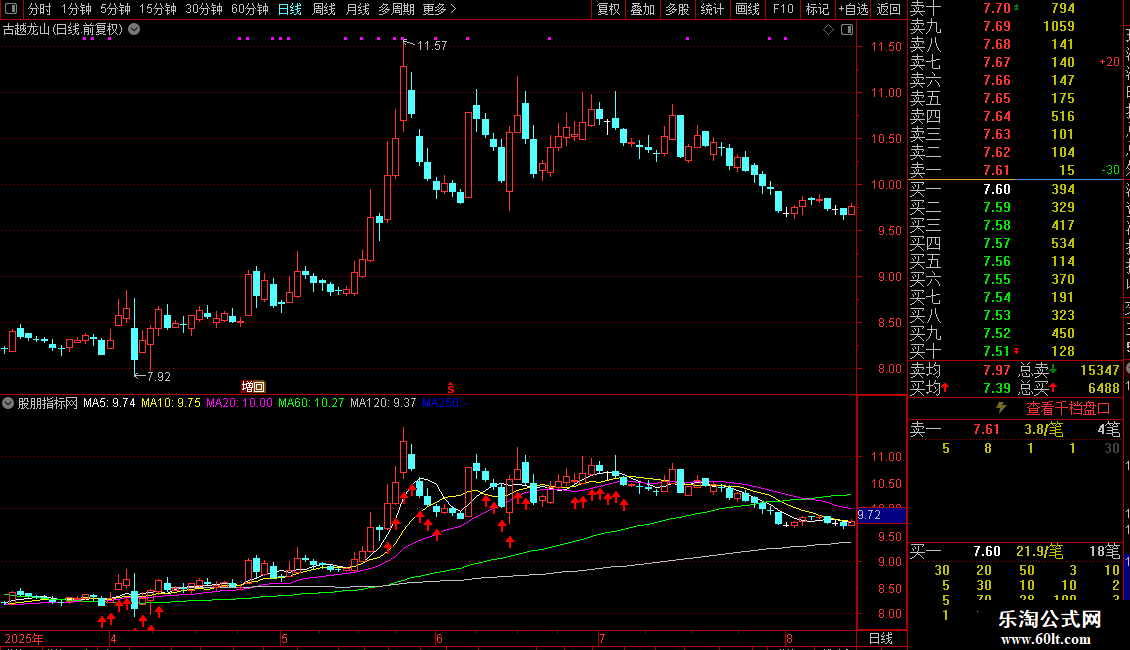Click the MA20: 10.00 value

point(239,403)
